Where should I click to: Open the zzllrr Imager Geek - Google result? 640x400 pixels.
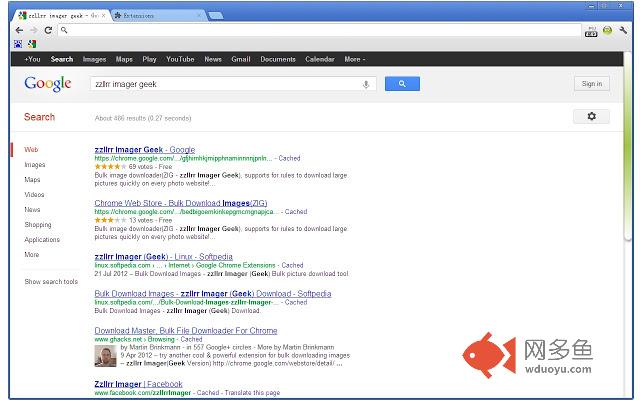click(x=144, y=150)
